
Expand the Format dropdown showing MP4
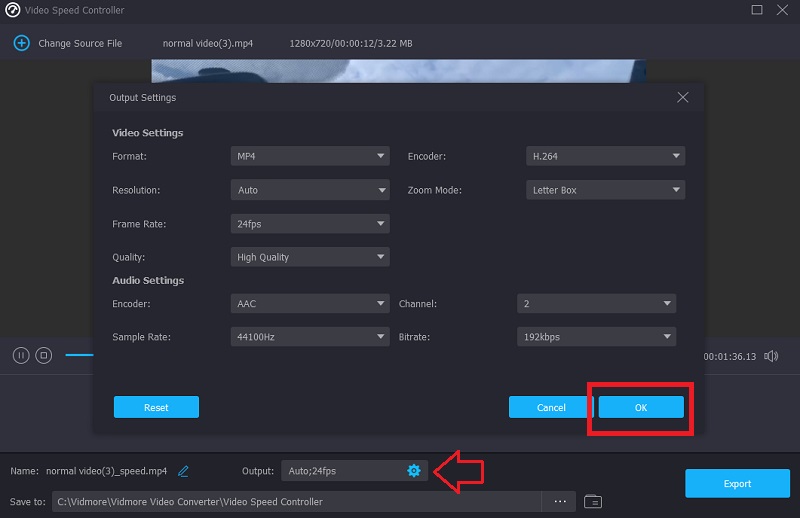309,156
